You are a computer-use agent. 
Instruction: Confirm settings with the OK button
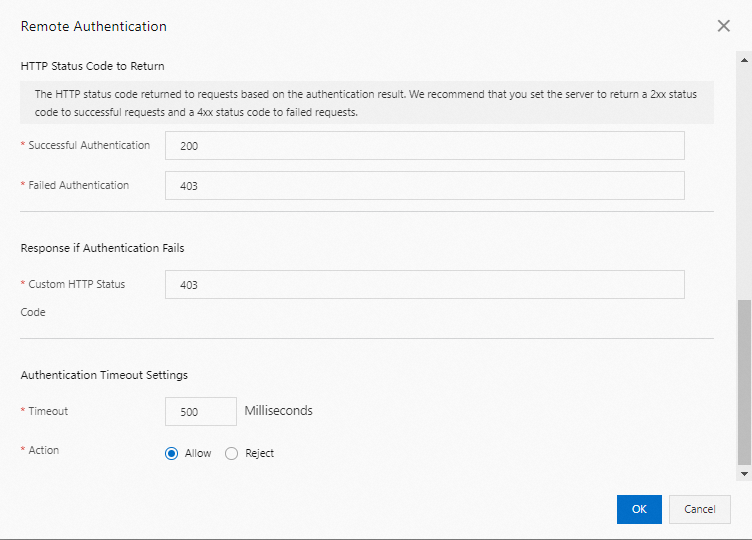639,509
